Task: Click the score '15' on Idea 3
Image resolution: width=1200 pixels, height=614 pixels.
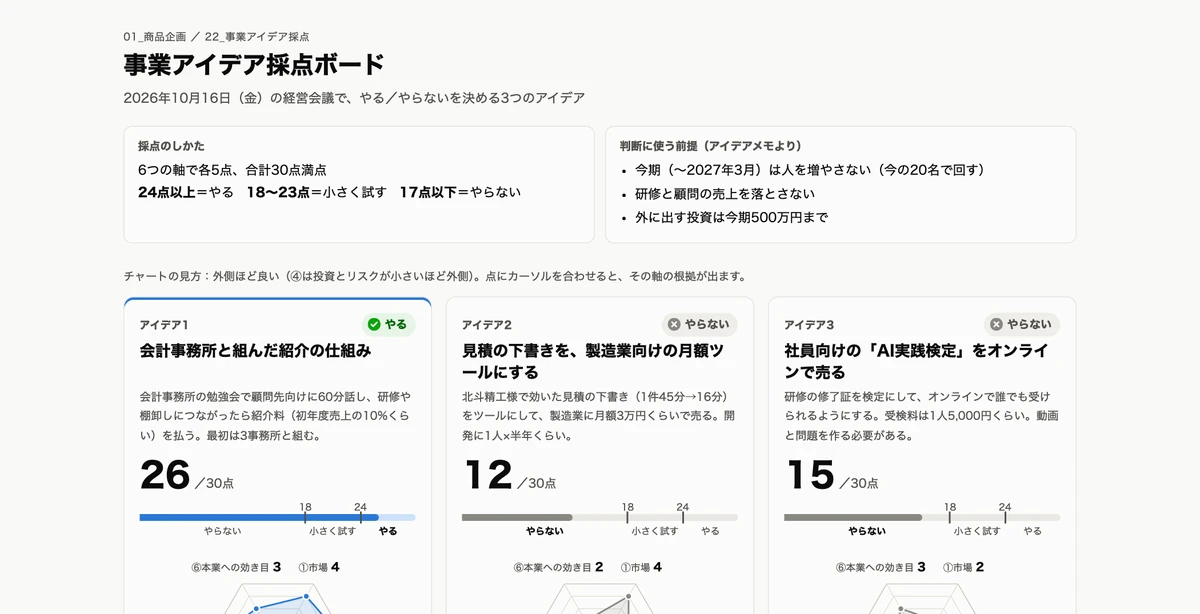Action: [x=810, y=475]
